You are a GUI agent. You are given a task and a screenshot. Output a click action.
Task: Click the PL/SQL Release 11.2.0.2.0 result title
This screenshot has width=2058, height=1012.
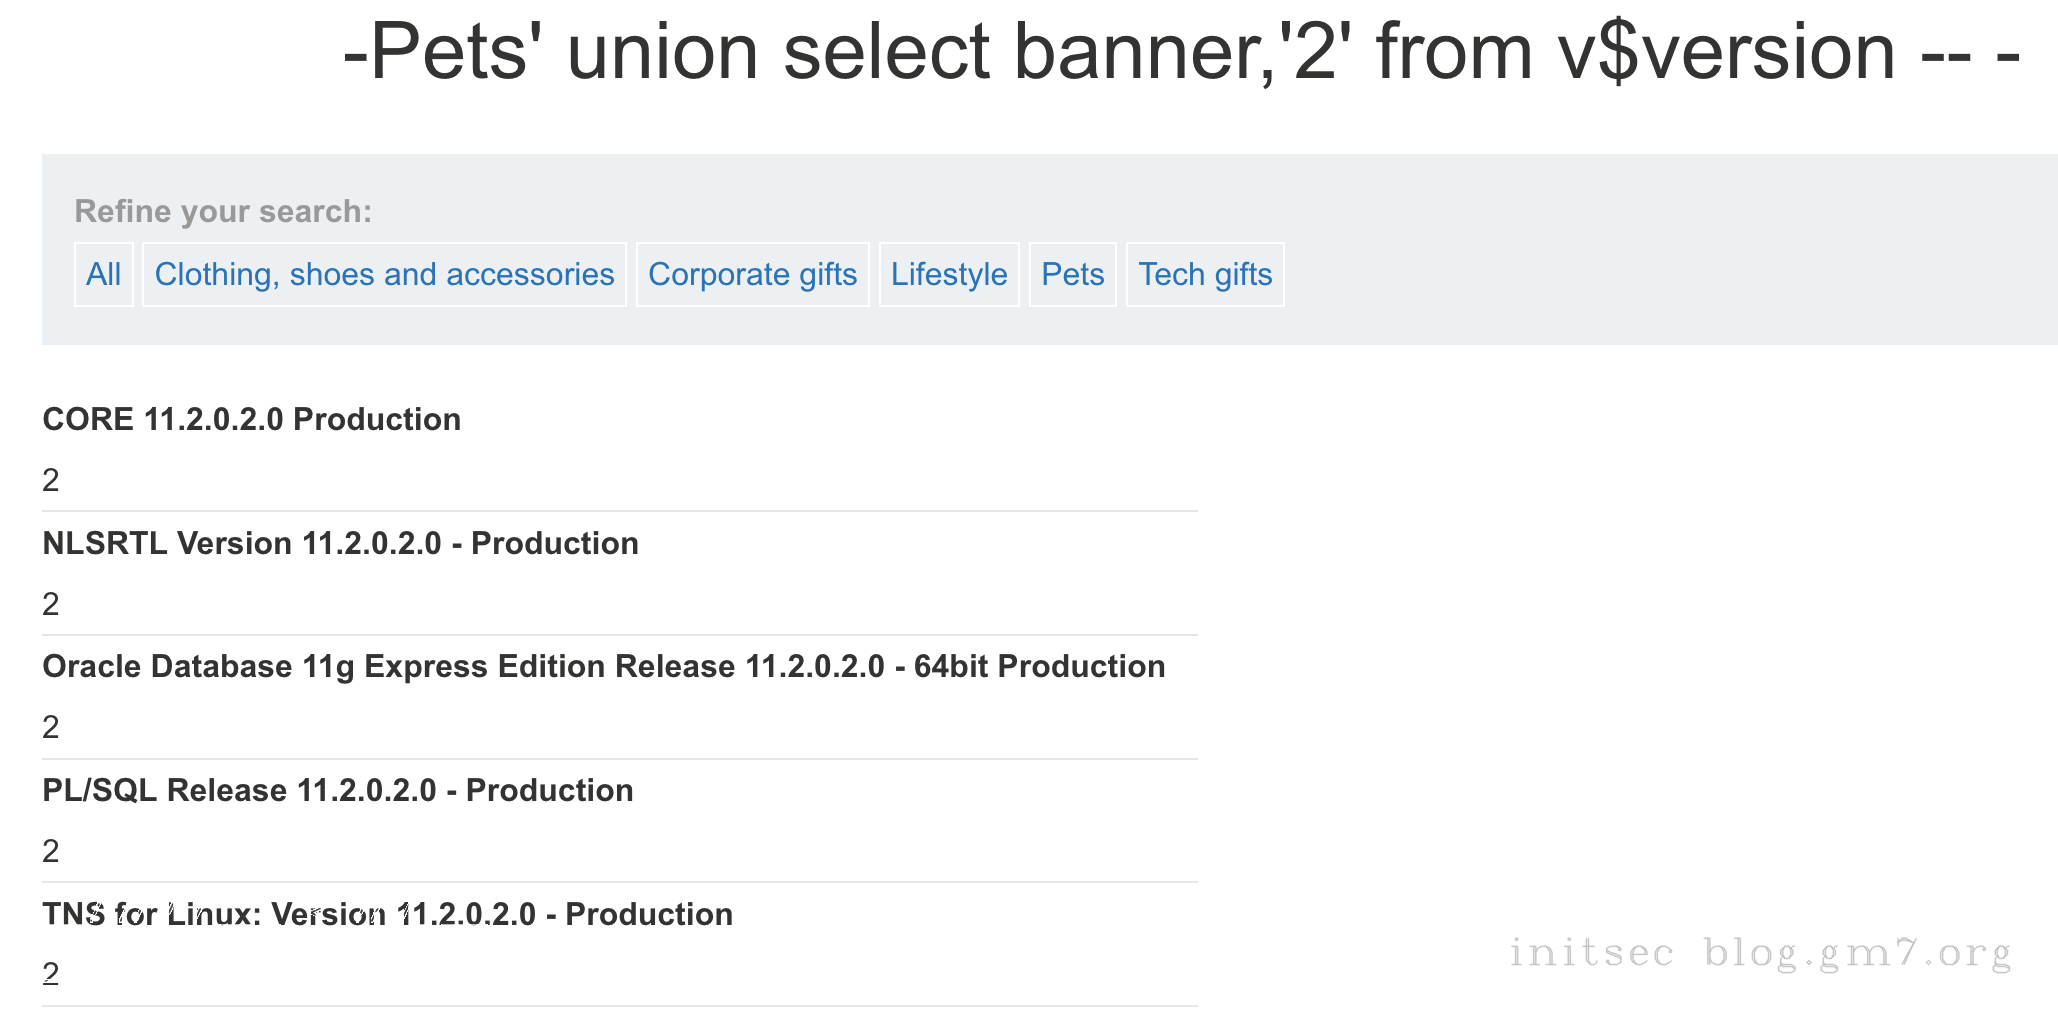tap(337, 790)
